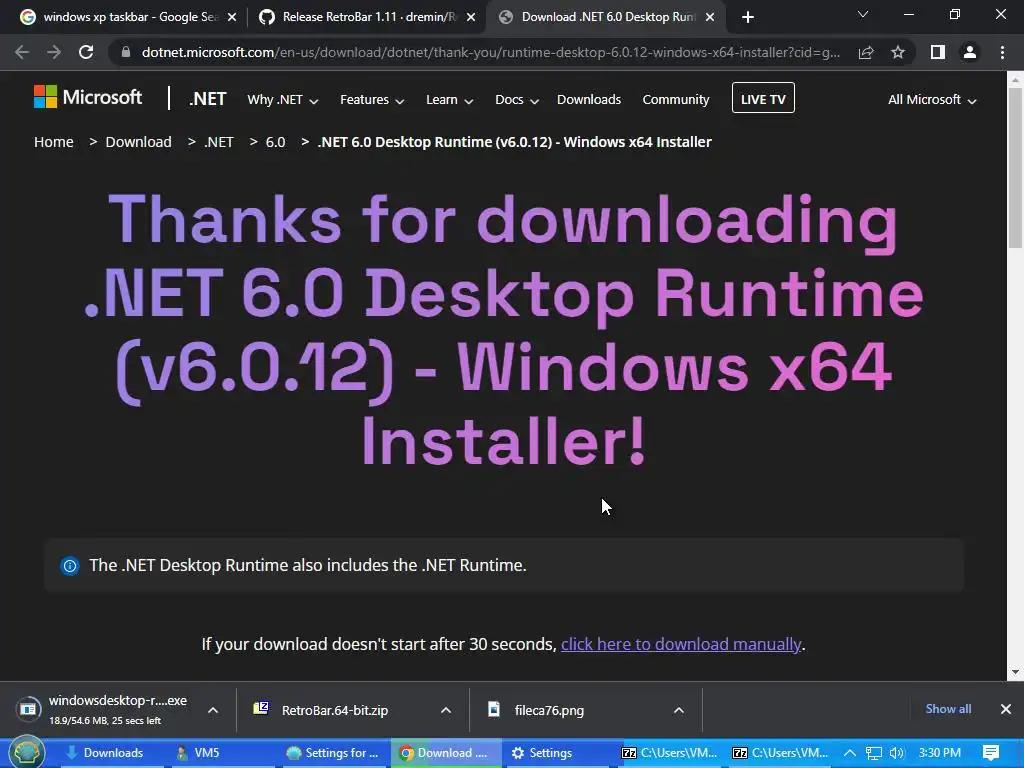1024x768 pixels.
Task: Click the Microsoft logo
Action: tap(88, 97)
